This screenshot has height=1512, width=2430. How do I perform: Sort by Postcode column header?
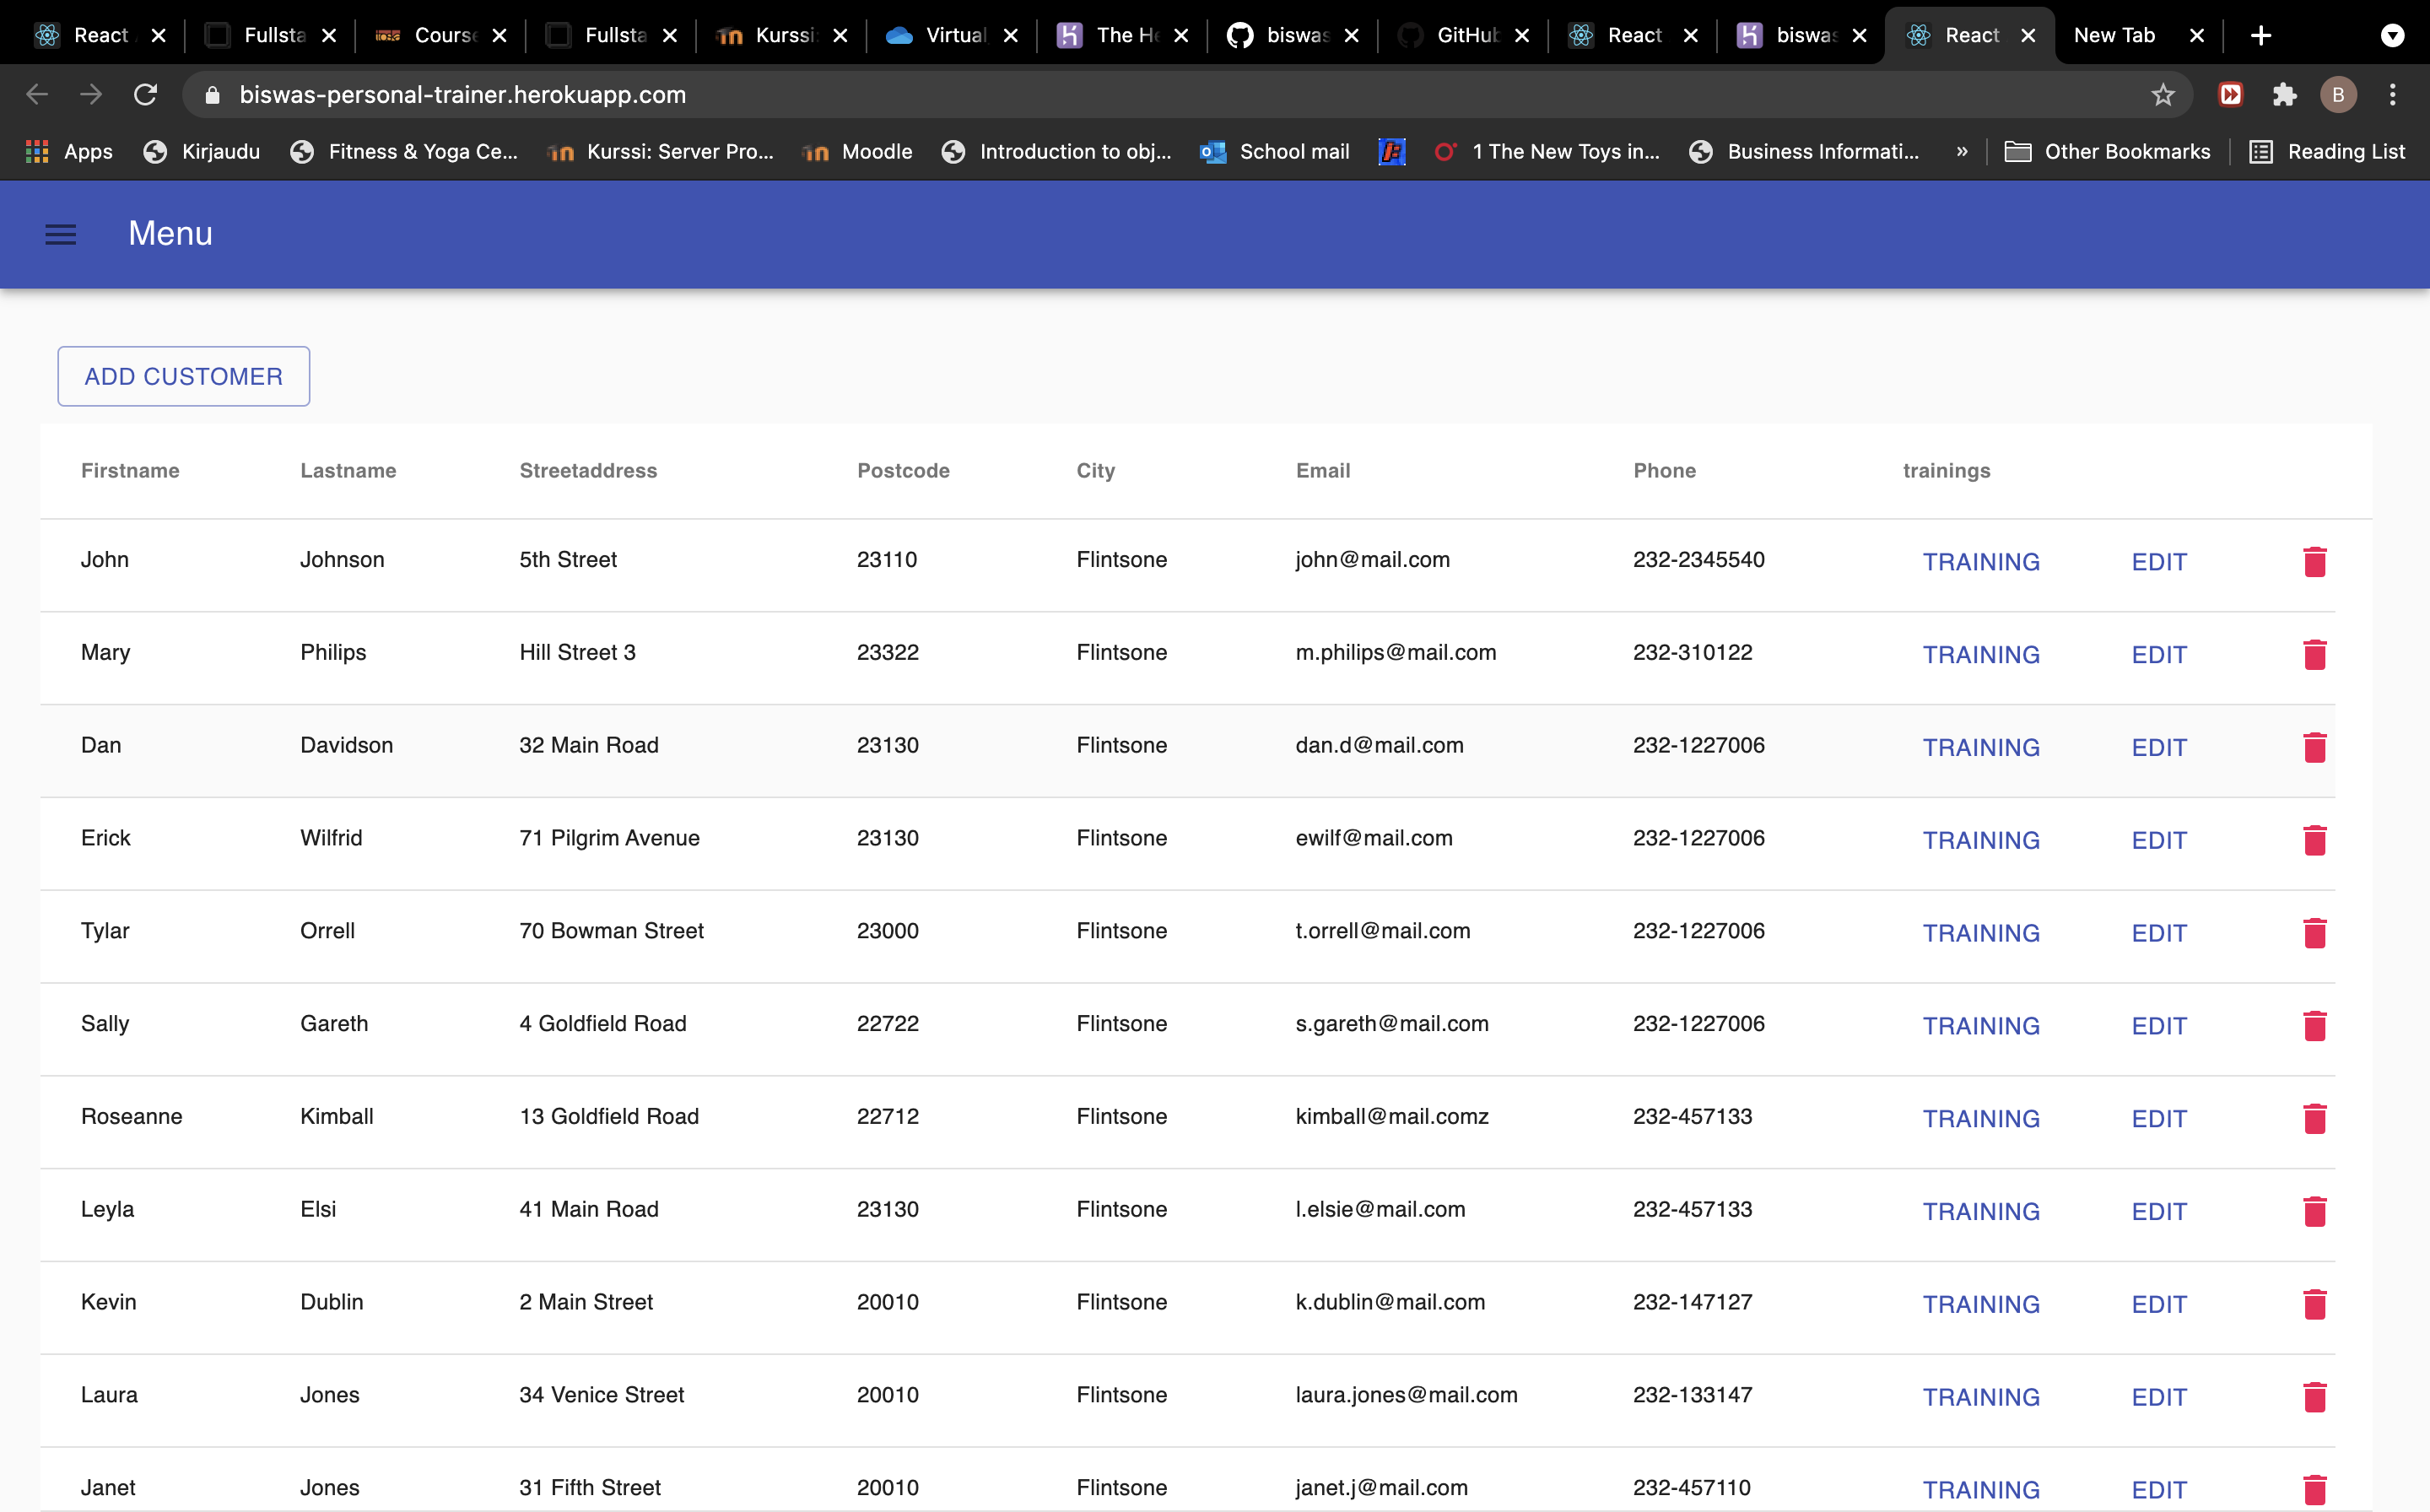(x=903, y=471)
